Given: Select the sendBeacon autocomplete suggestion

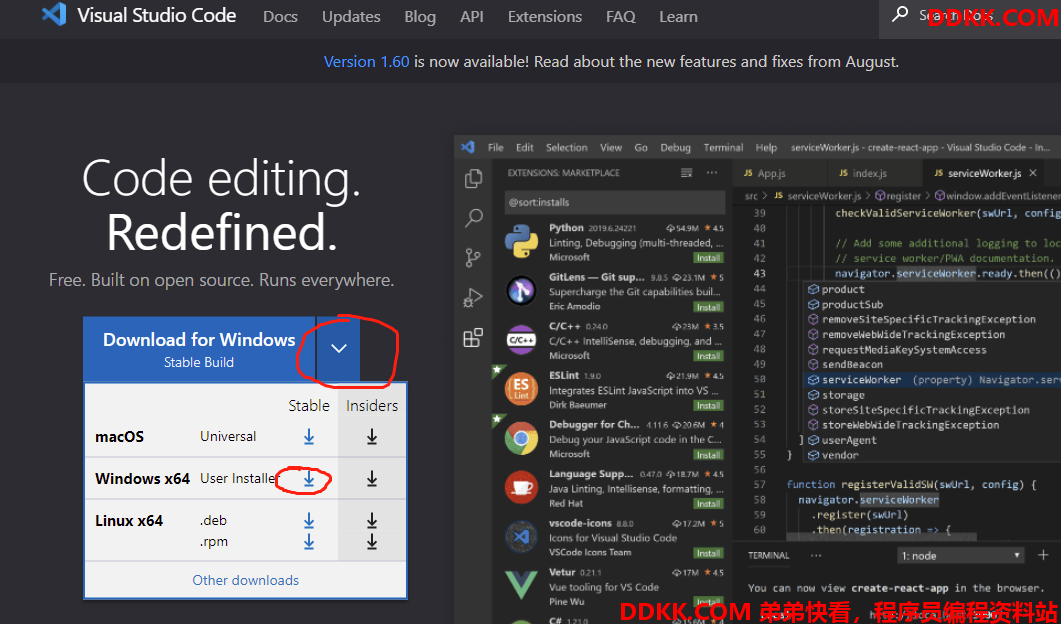Looking at the screenshot, I should (932, 365).
